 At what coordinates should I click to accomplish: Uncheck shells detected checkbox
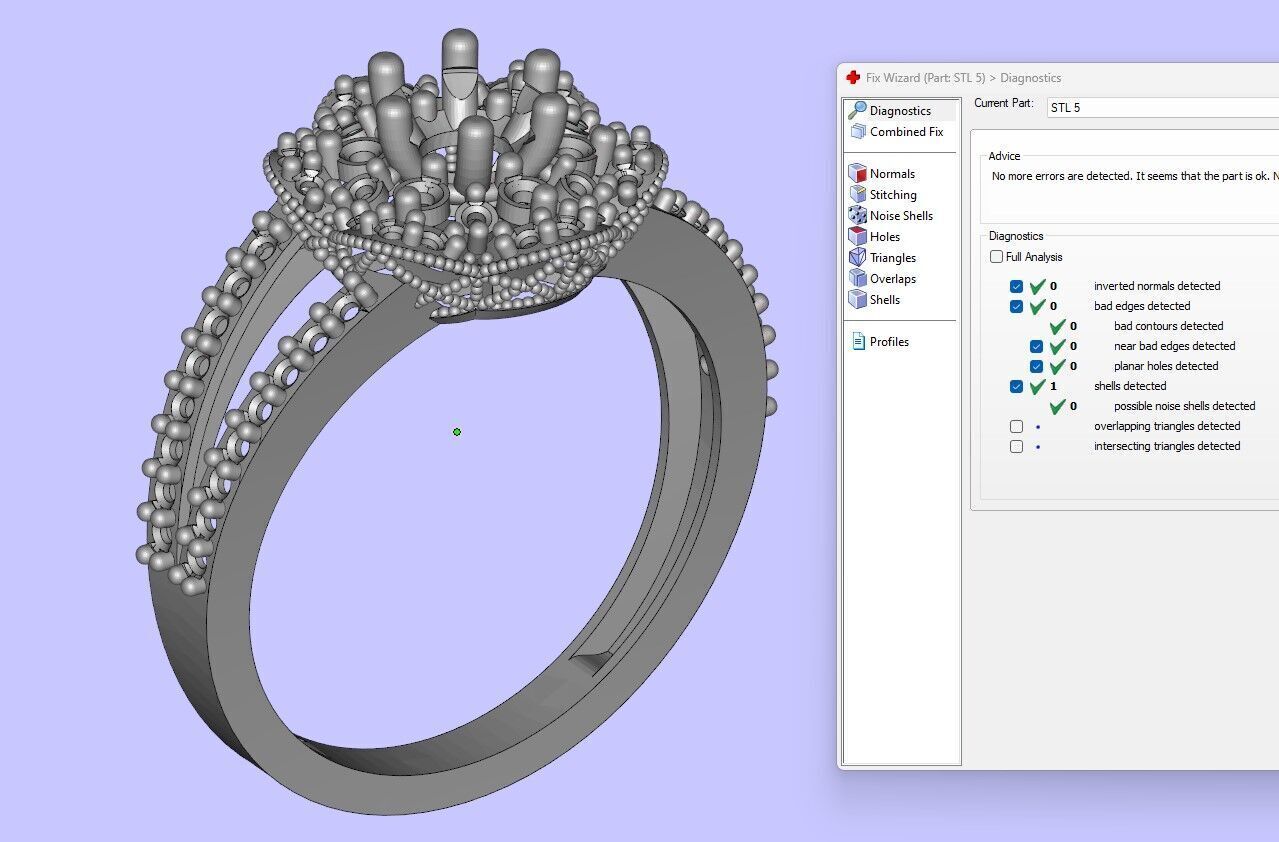[x=1016, y=386]
